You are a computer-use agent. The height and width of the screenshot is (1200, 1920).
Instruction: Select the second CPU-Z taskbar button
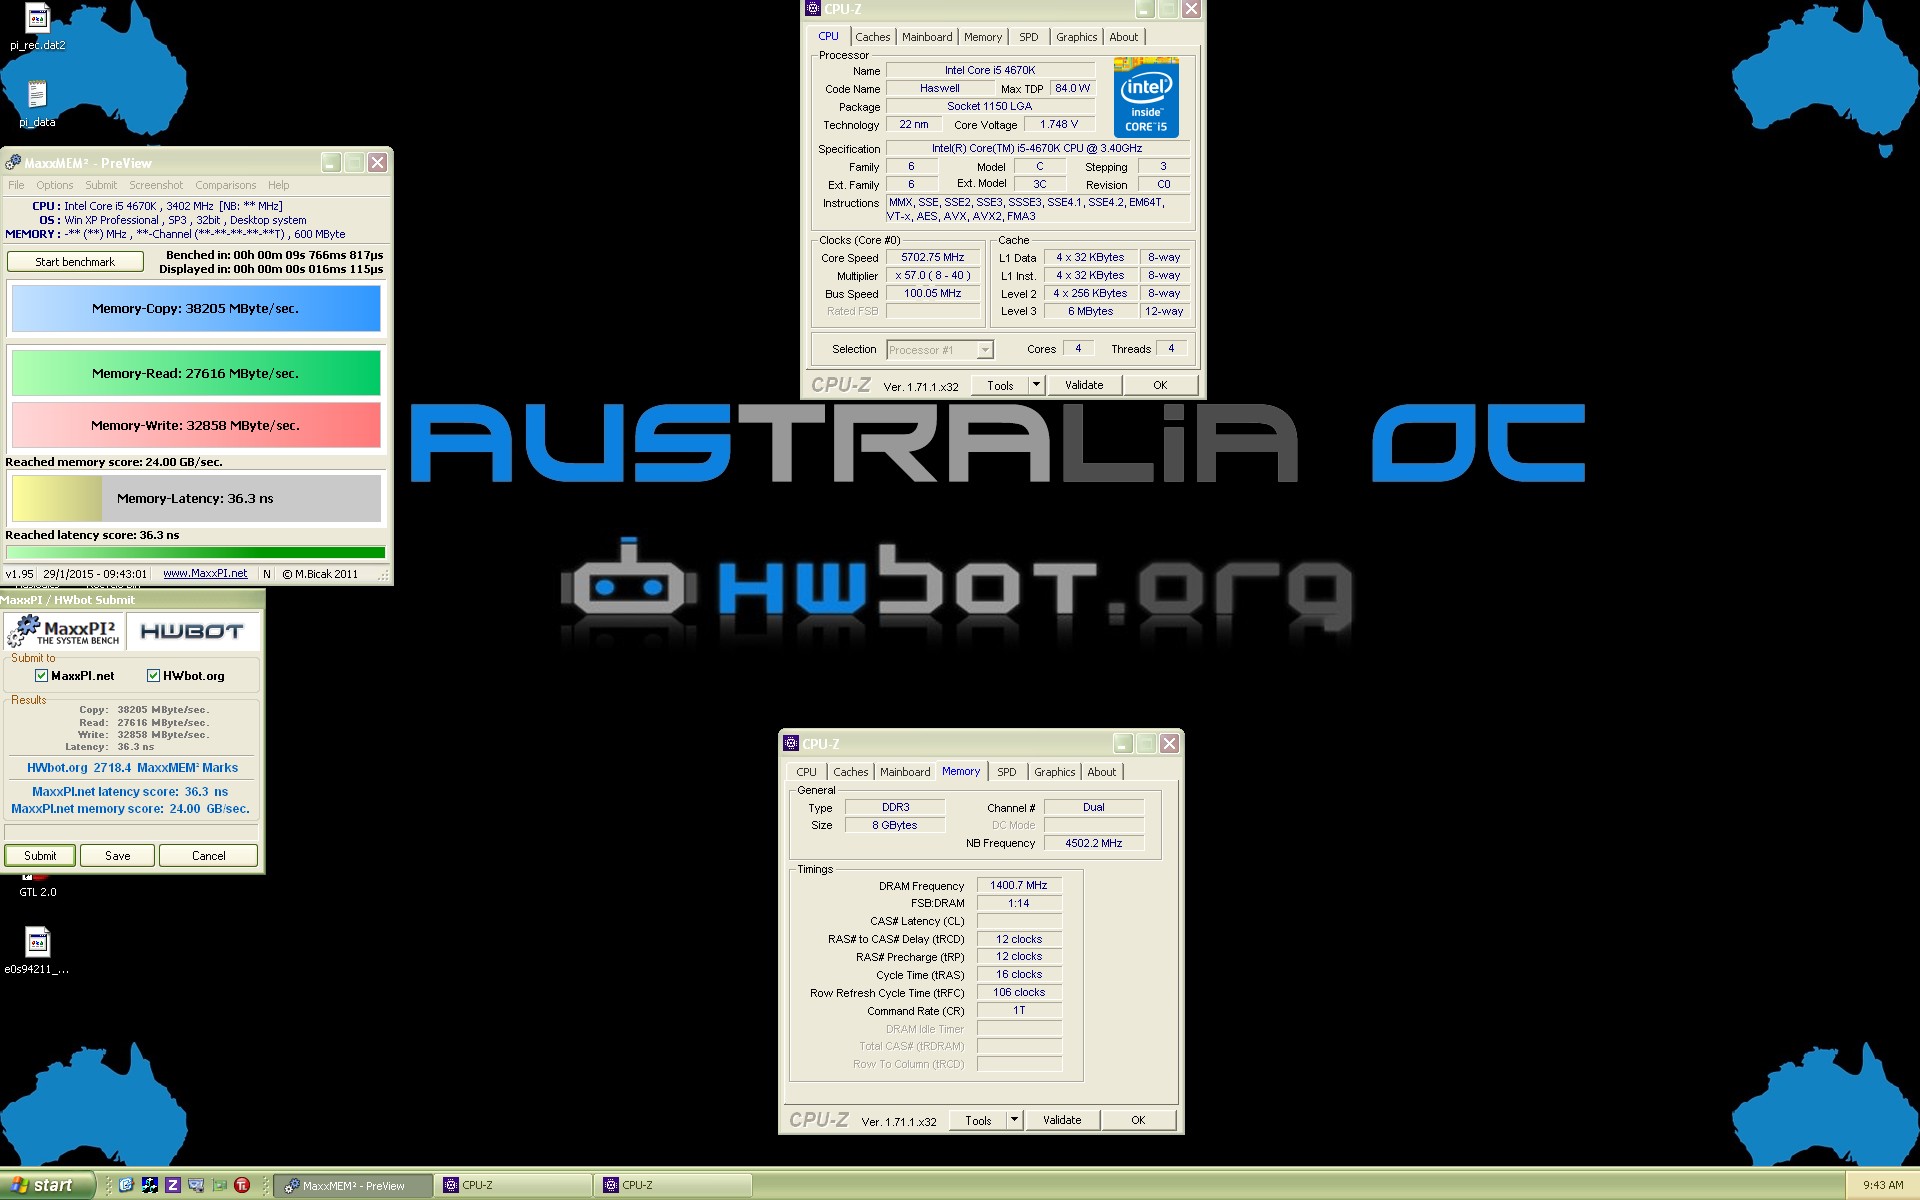point(674,1185)
